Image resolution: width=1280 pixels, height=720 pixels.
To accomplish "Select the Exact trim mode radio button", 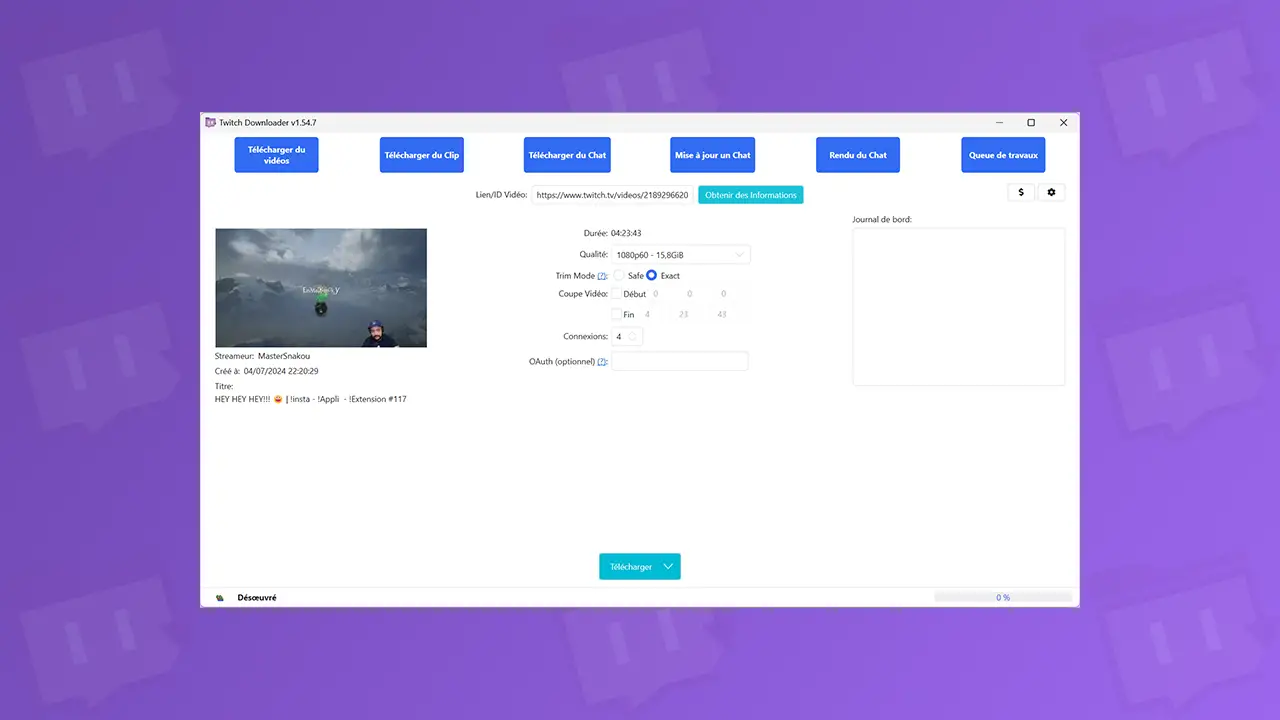I will point(652,275).
